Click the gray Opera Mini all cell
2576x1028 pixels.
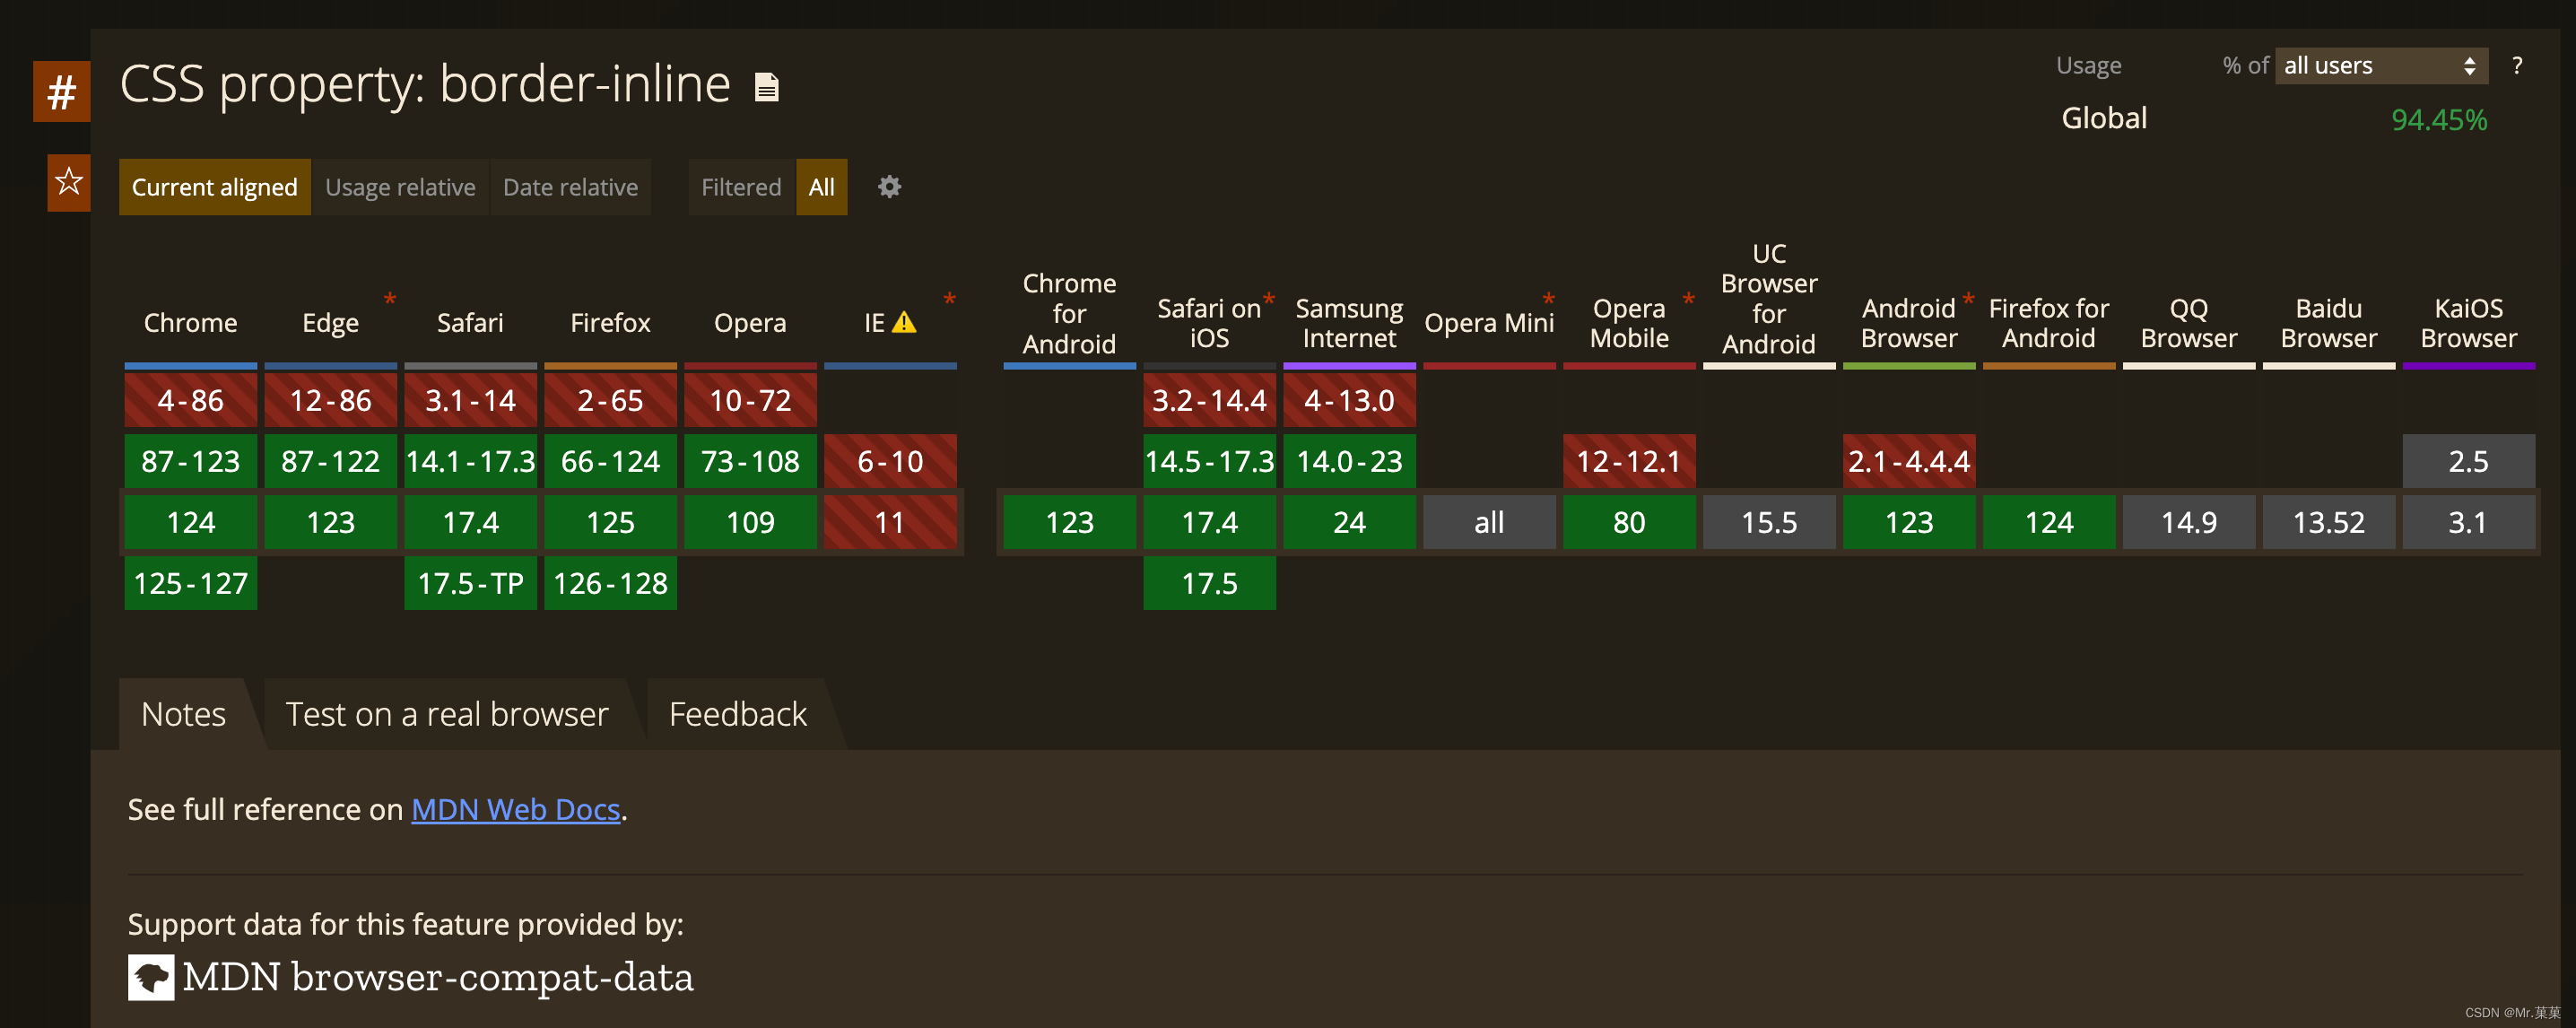[1488, 522]
